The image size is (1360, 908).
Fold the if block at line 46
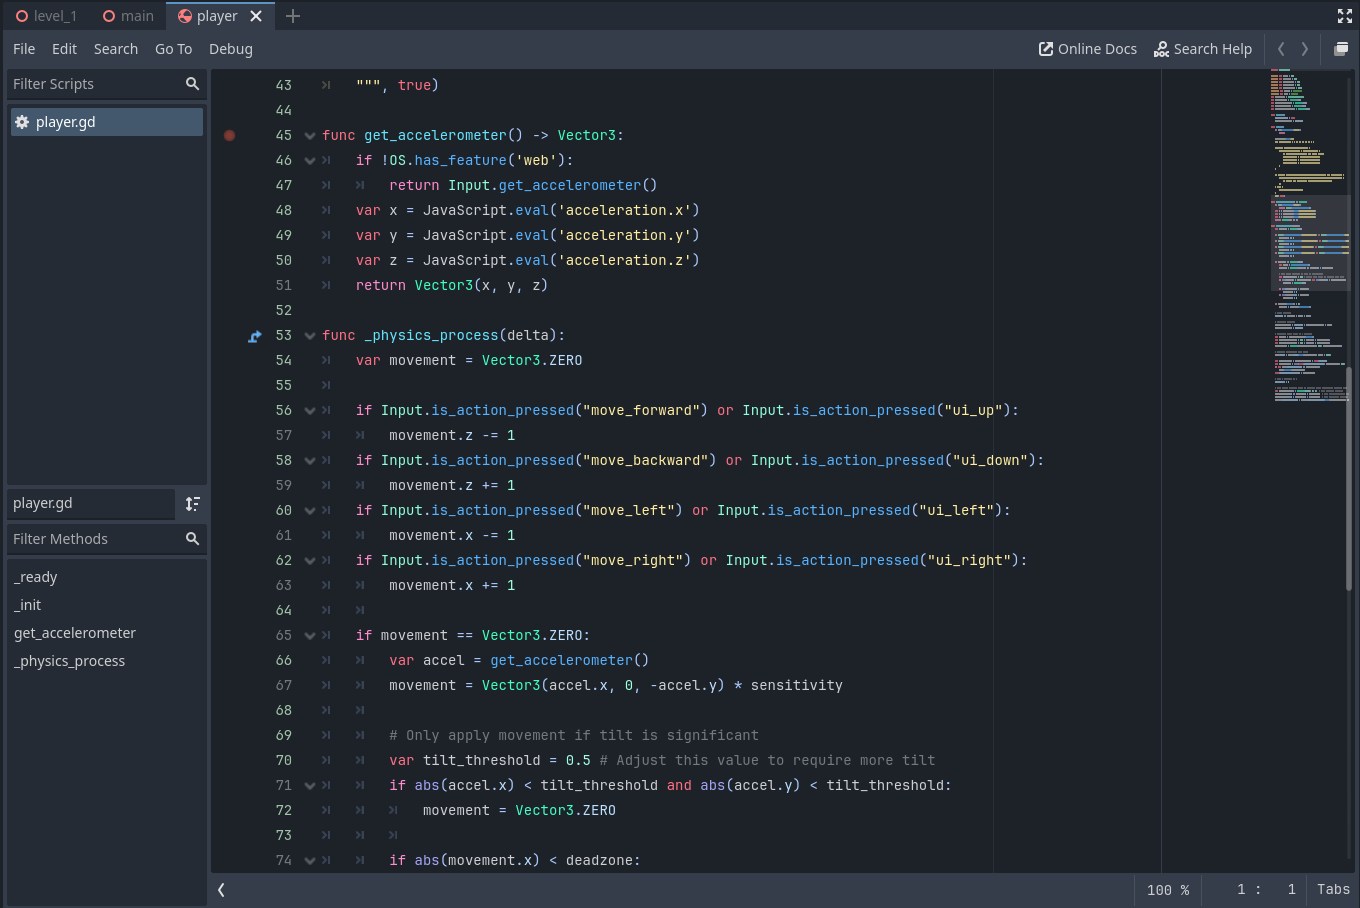[310, 161]
